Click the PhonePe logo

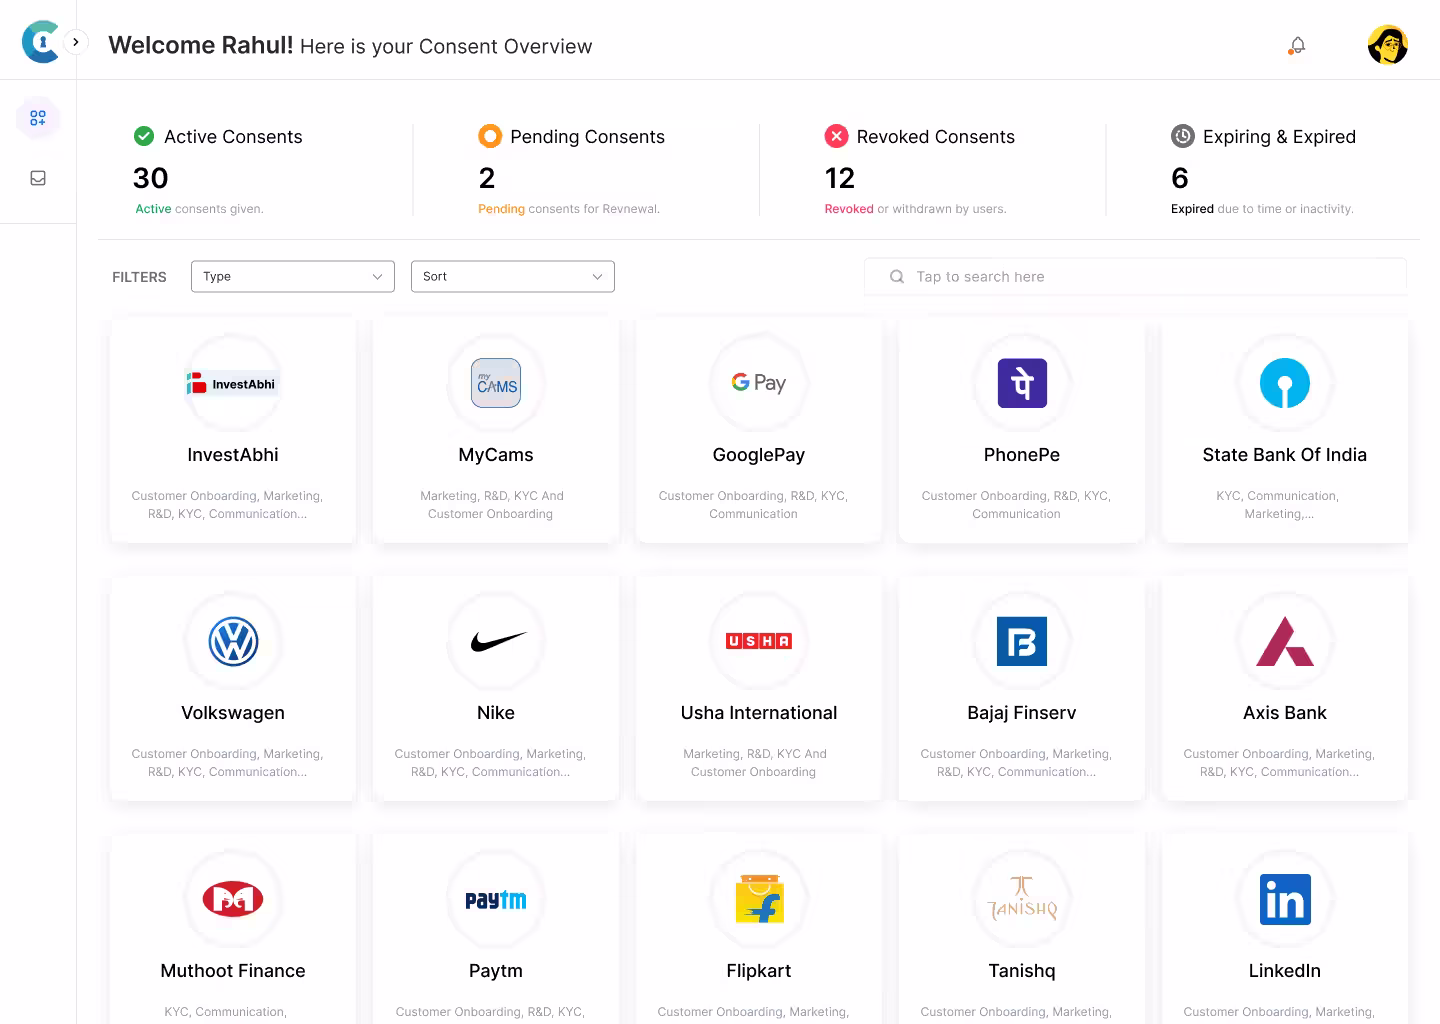coord(1022,383)
